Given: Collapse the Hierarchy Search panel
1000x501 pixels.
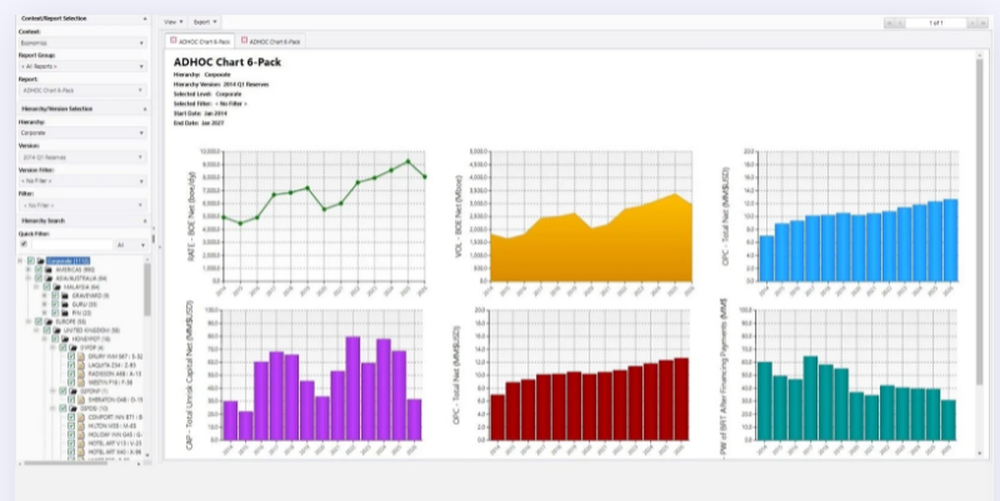Looking at the screenshot, I should pyautogui.click(x=145, y=221).
